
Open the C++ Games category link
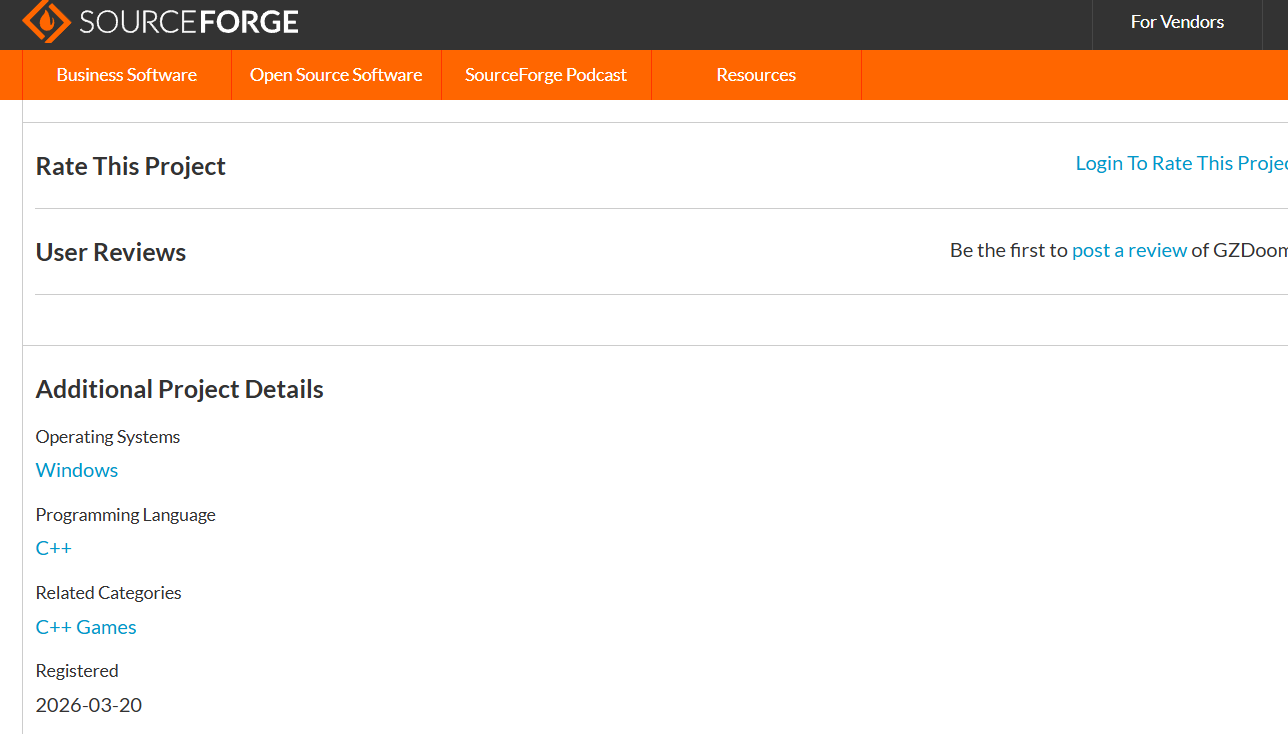click(86, 627)
